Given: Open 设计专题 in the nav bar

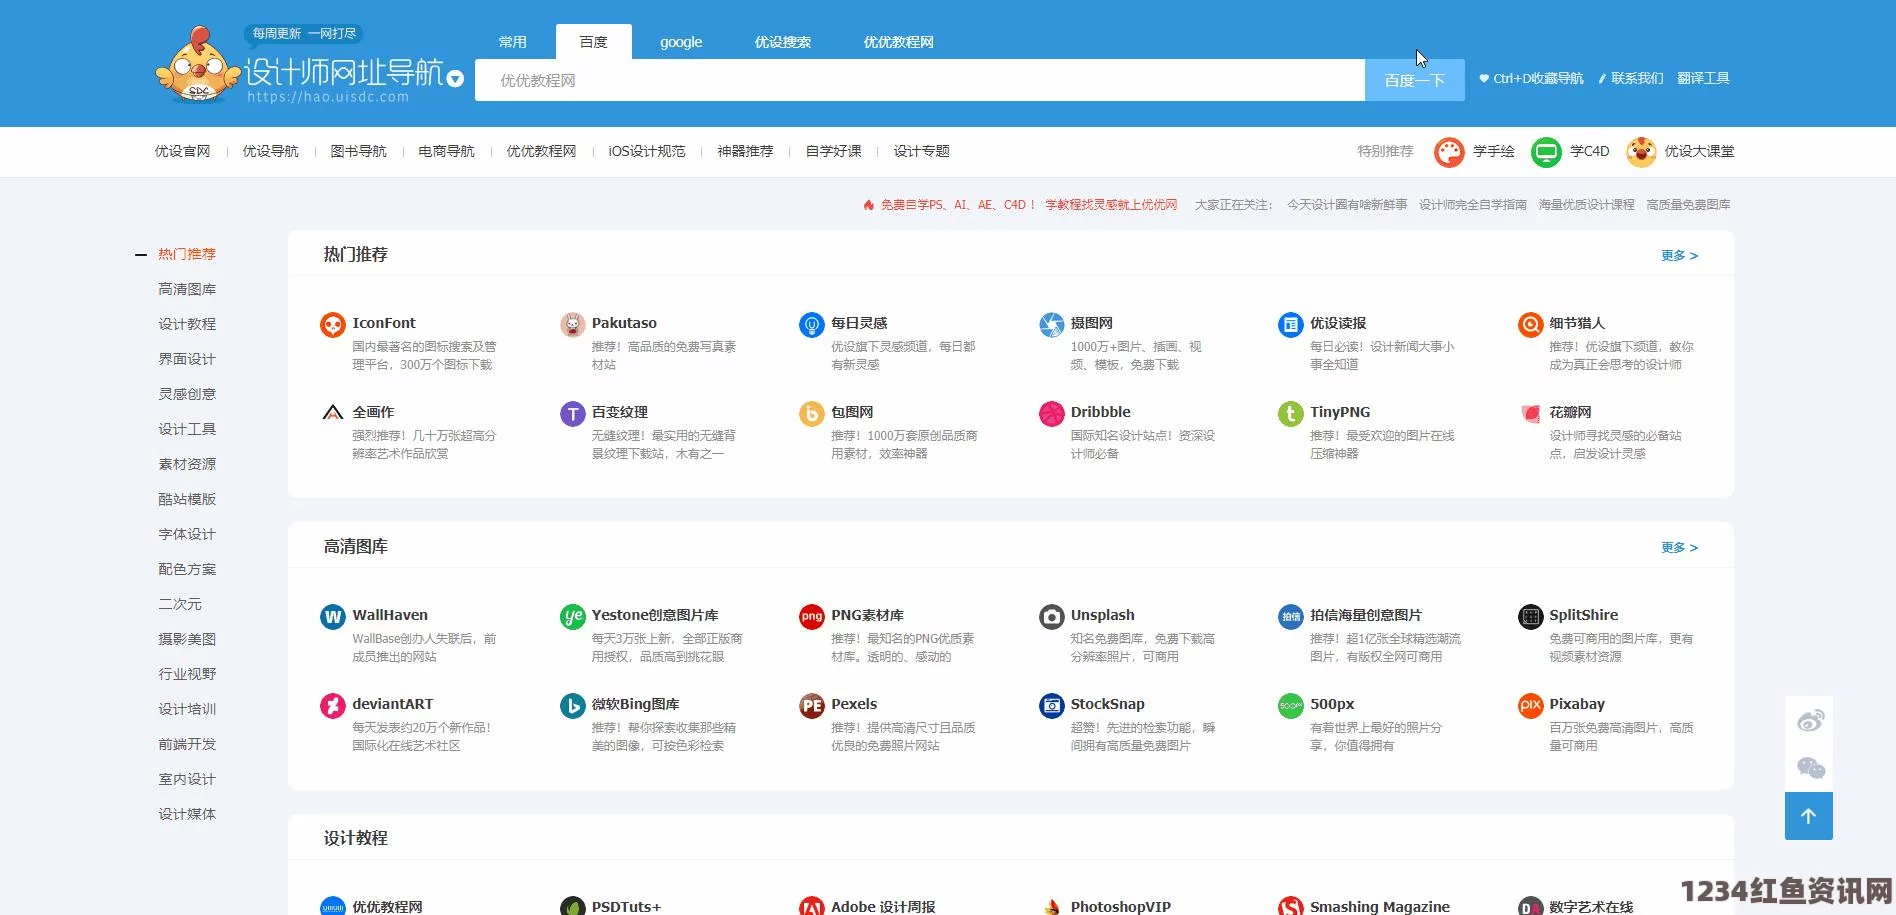Looking at the screenshot, I should tap(921, 151).
